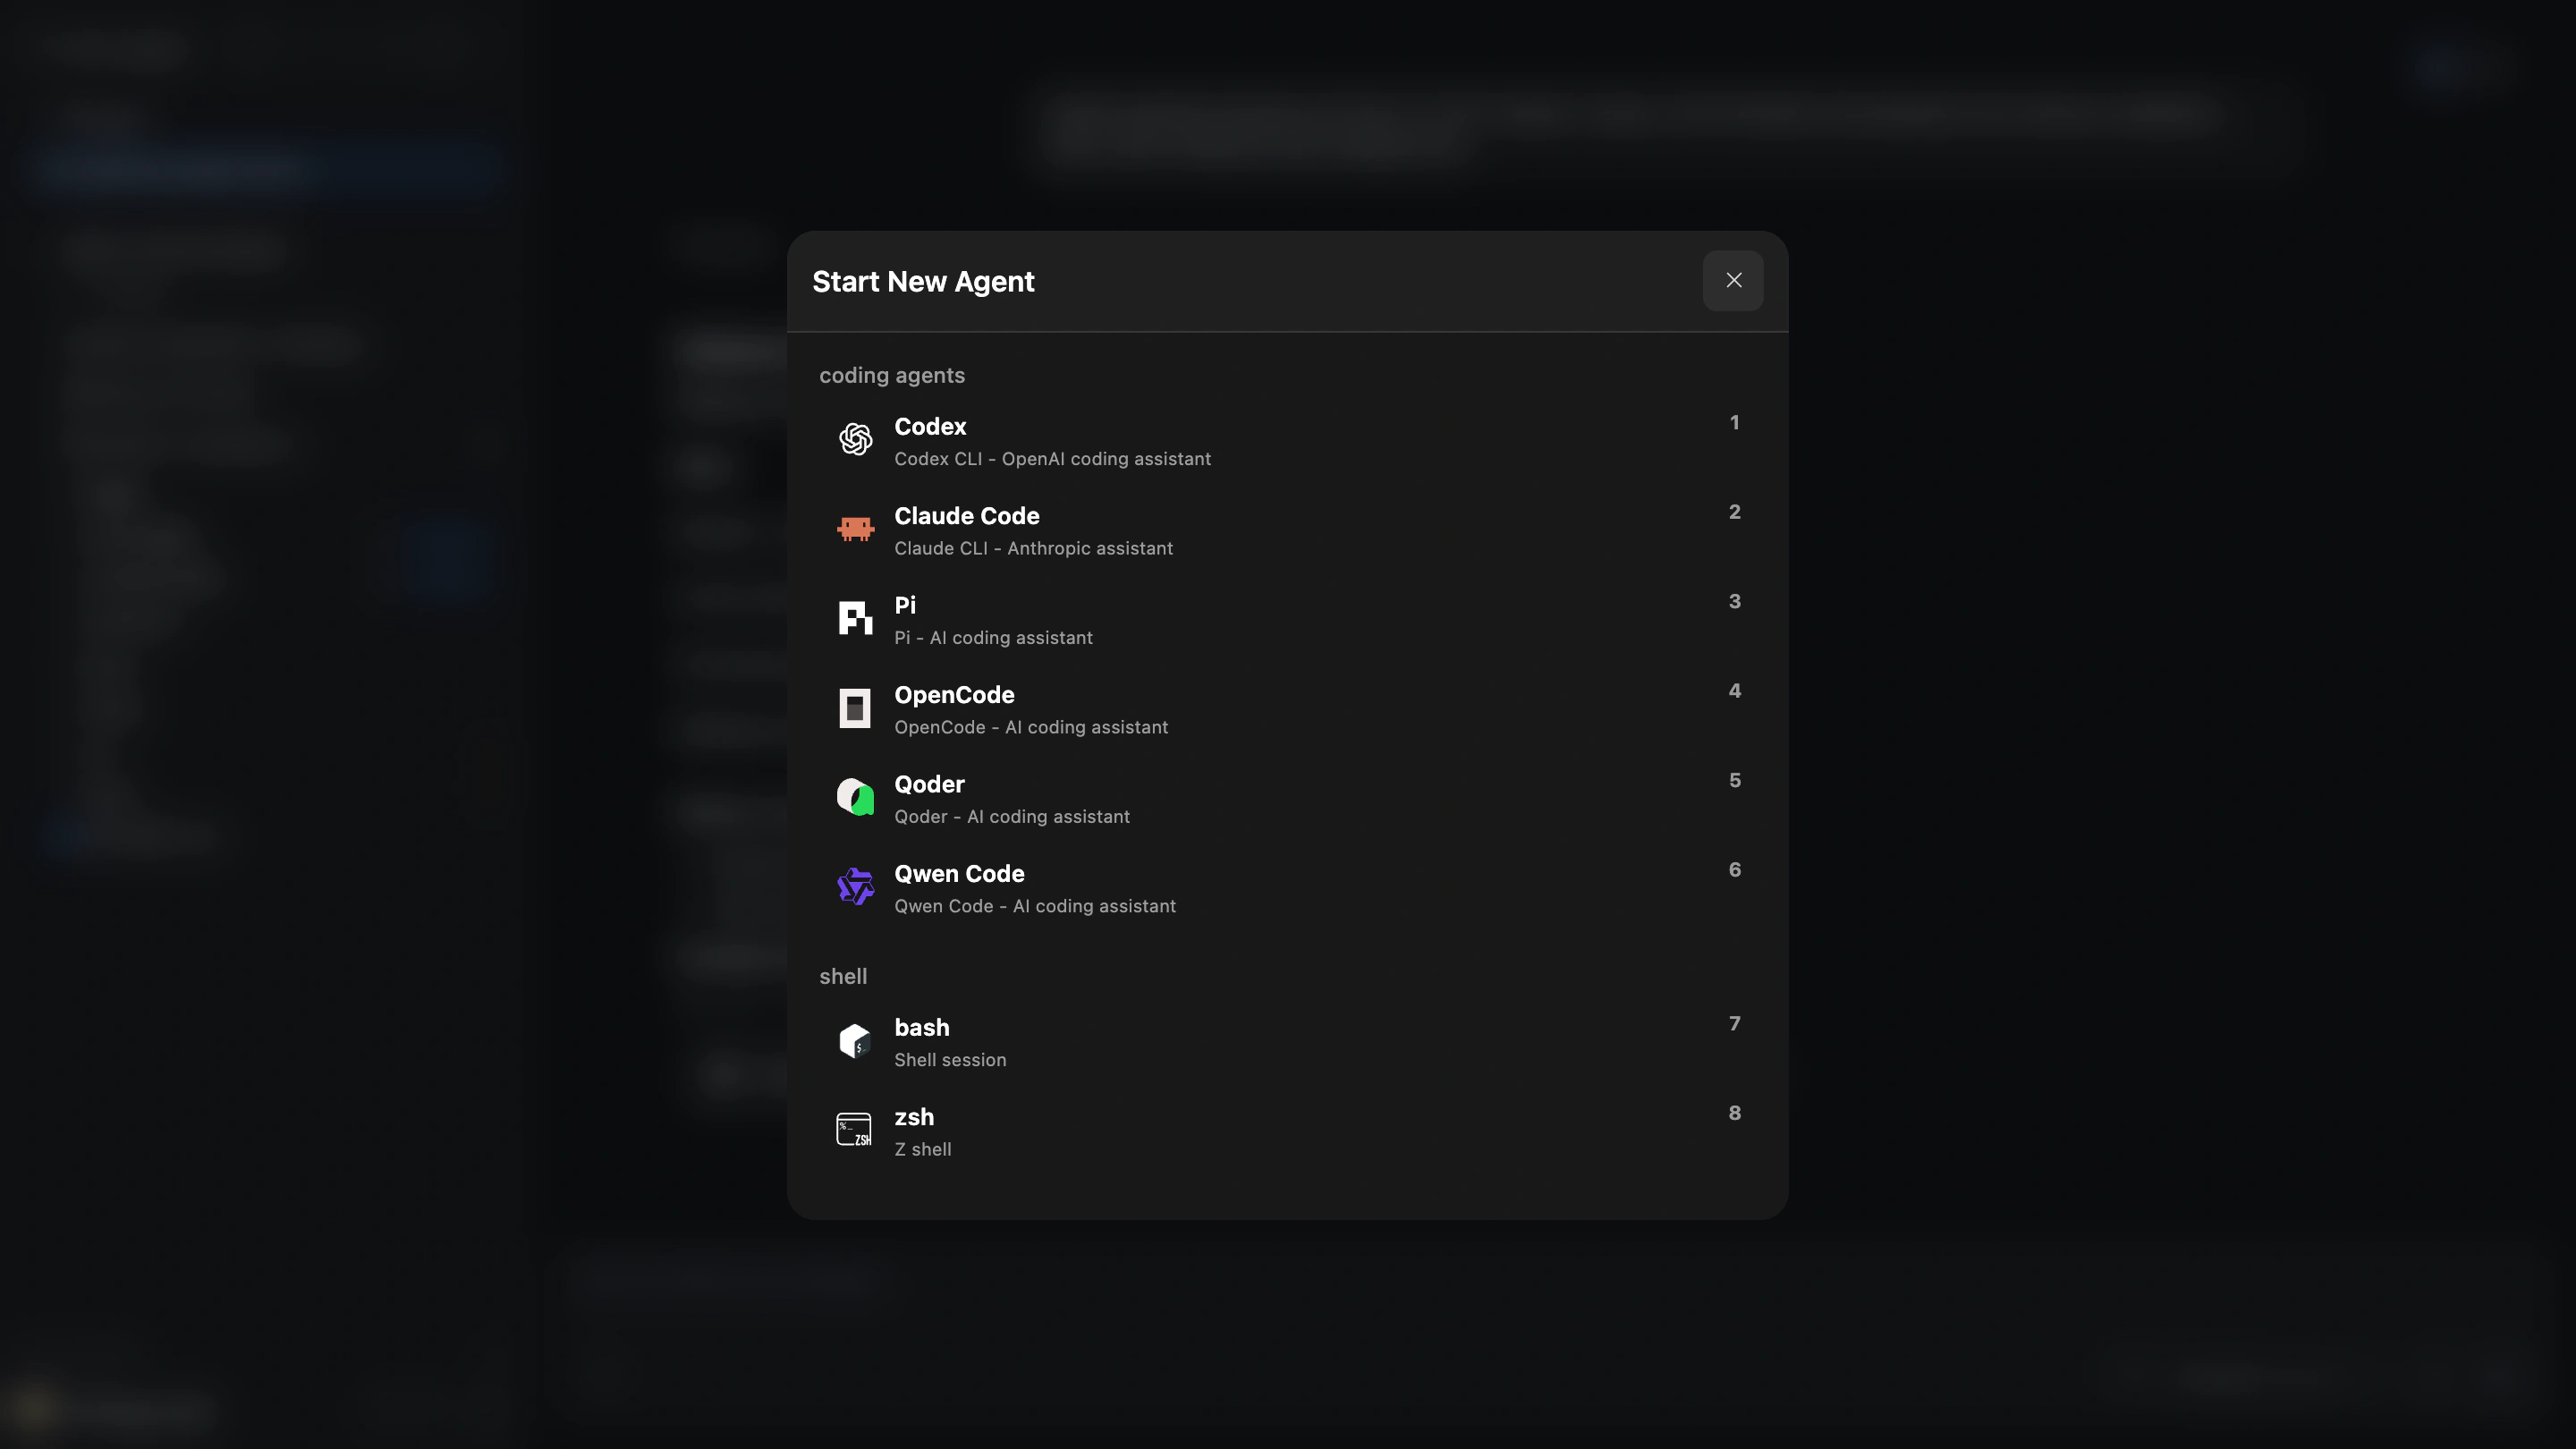2576x1449 pixels.
Task: Click the bash shell icon
Action: point(855,1040)
